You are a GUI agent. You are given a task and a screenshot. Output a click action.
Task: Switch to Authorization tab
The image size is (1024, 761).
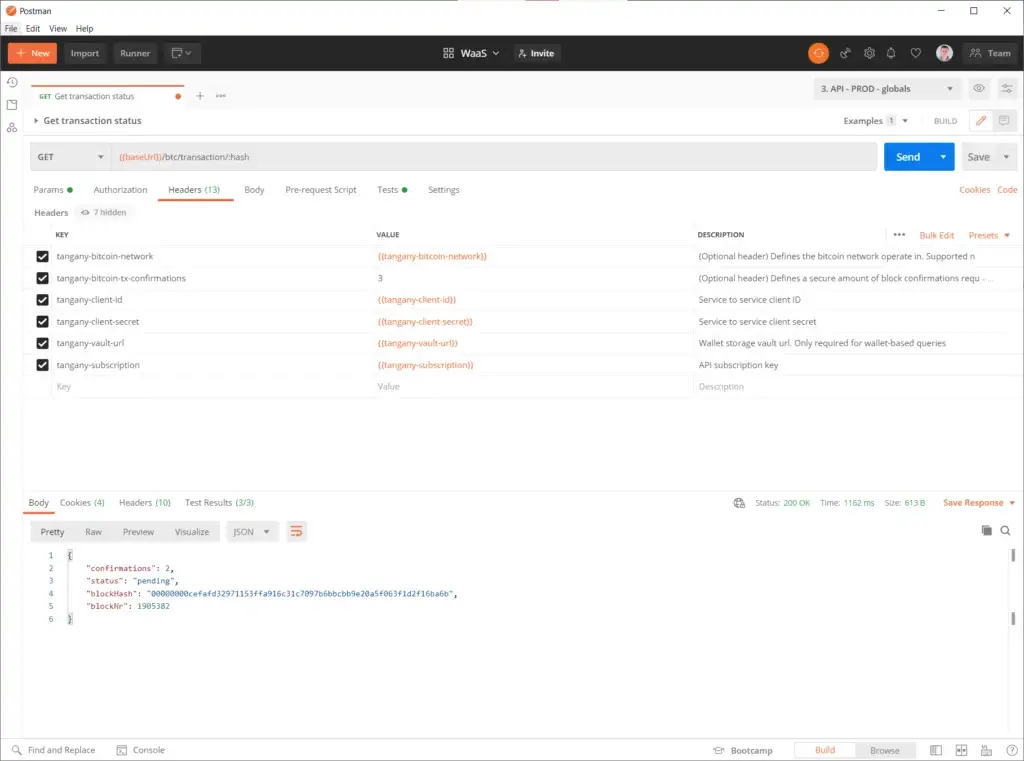(120, 189)
